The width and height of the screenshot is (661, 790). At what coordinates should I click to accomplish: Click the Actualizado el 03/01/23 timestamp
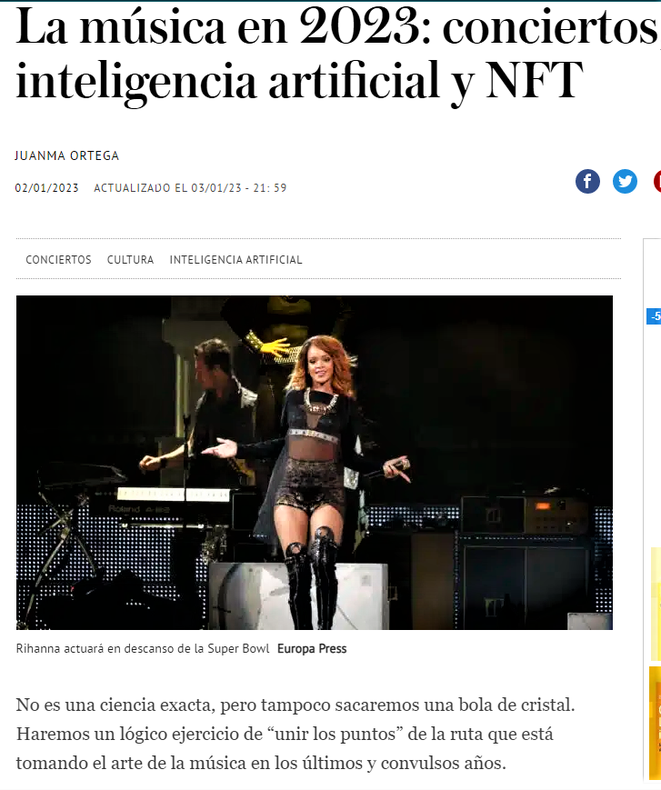pyautogui.click(x=190, y=188)
